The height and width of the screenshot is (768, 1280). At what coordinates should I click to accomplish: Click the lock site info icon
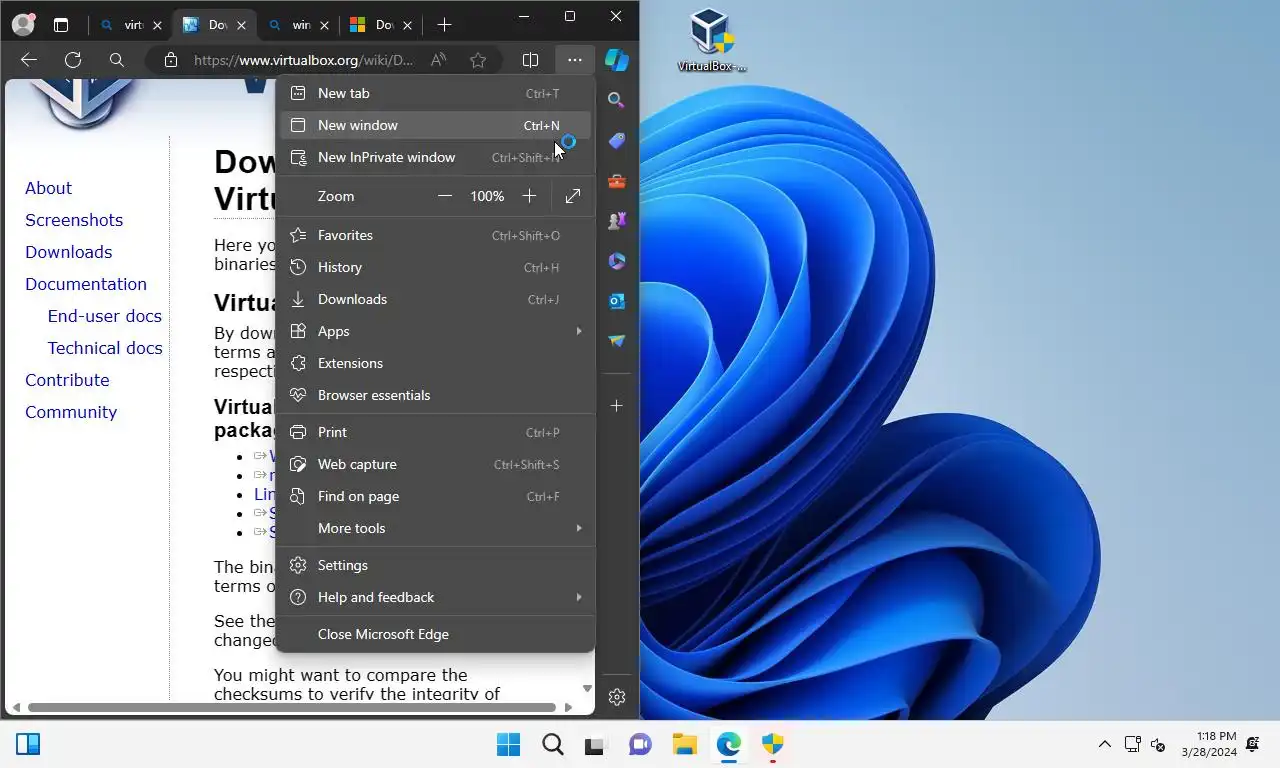pos(170,60)
